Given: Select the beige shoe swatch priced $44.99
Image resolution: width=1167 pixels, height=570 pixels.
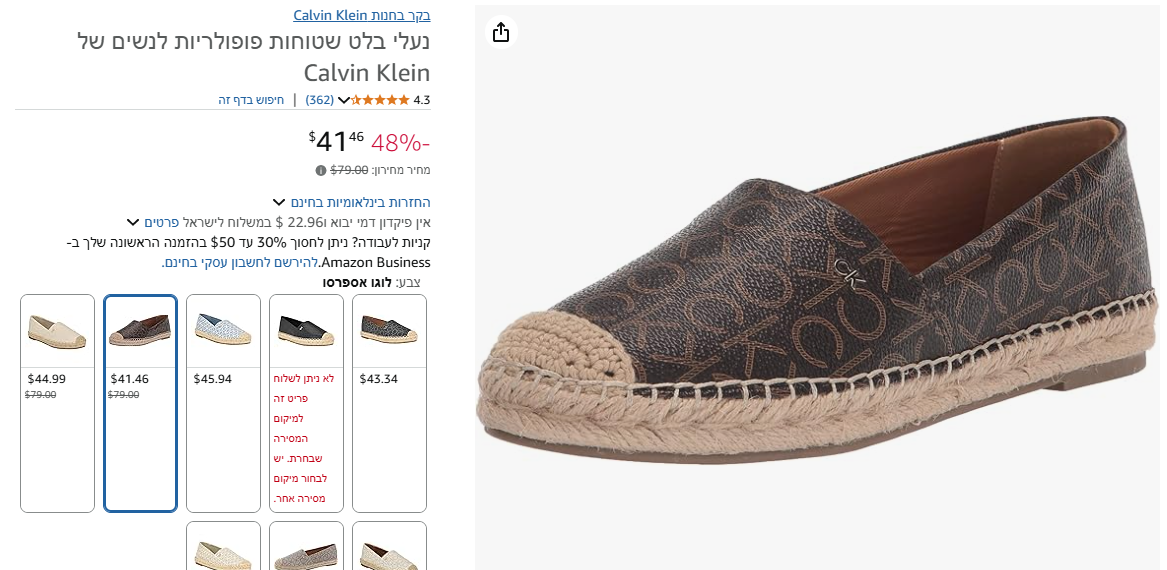Looking at the screenshot, I should click(x=57, y=332).
